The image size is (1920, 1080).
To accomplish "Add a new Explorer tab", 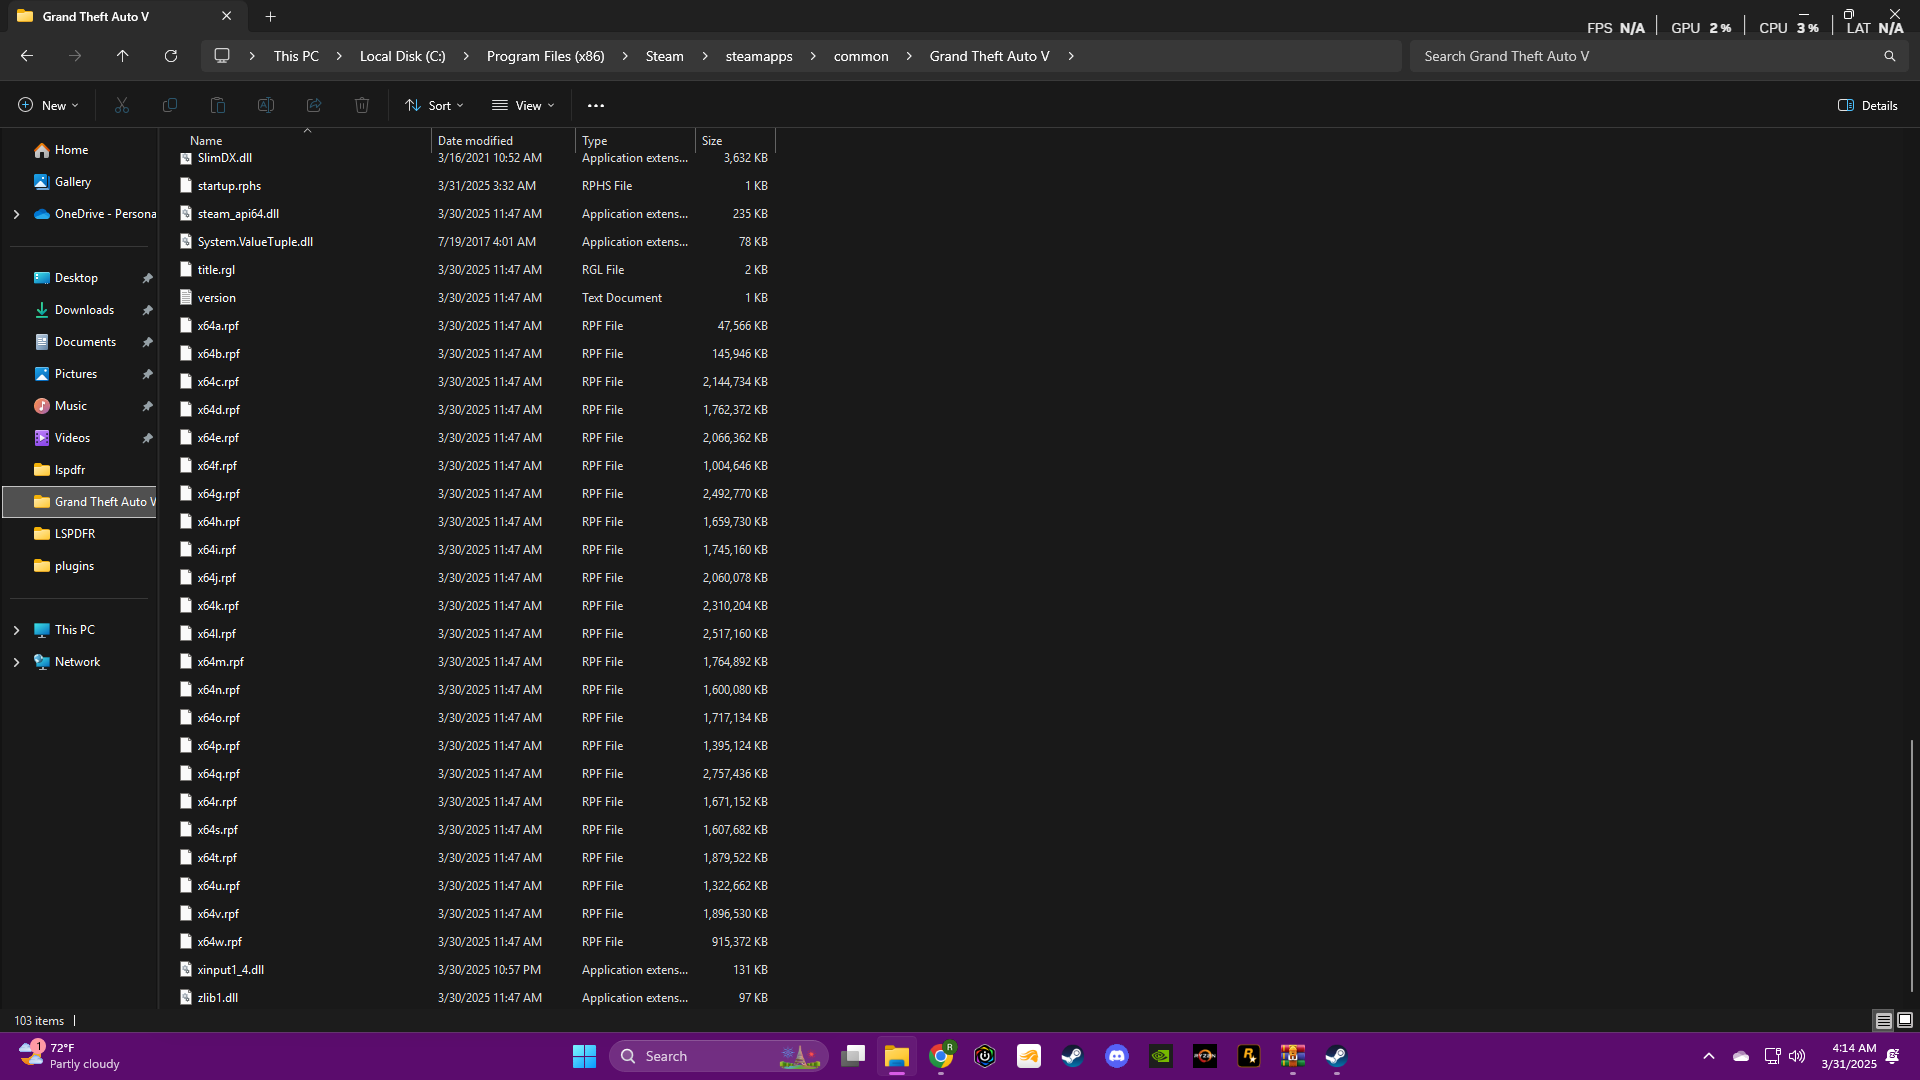I will 270,16.
